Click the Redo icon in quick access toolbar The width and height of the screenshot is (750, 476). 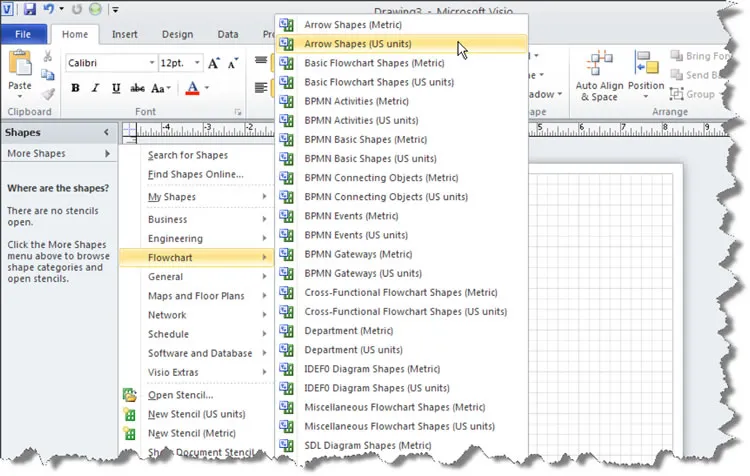(x=77, y=9)
